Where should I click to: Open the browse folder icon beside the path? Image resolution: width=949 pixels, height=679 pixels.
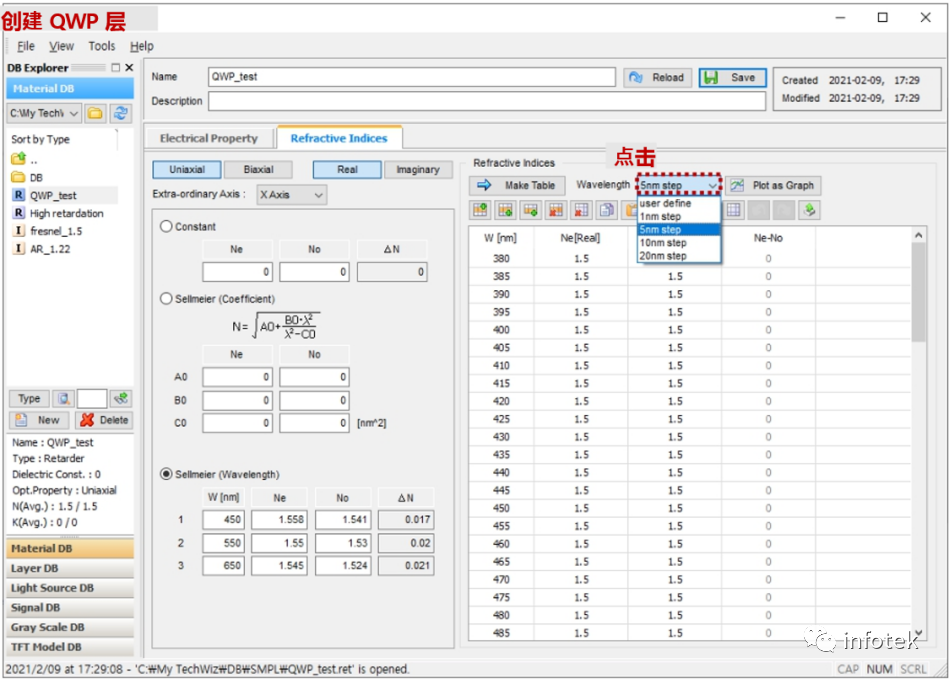click(x=95, y=113)
